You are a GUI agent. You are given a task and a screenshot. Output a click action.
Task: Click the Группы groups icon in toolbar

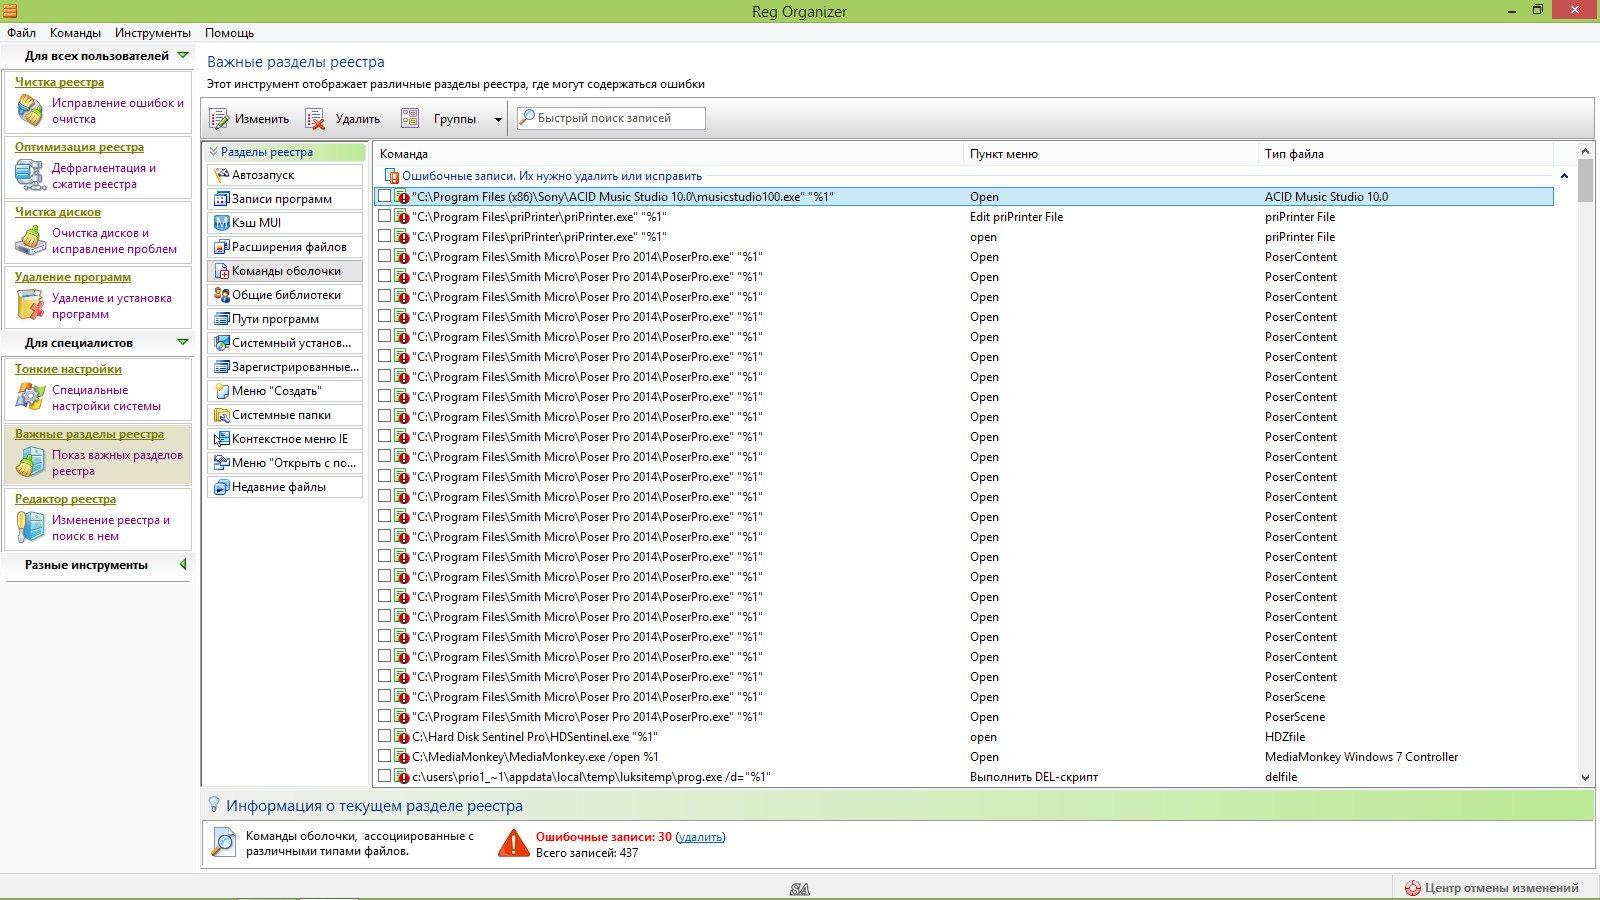pyautogui.click(x=410, y=119)
